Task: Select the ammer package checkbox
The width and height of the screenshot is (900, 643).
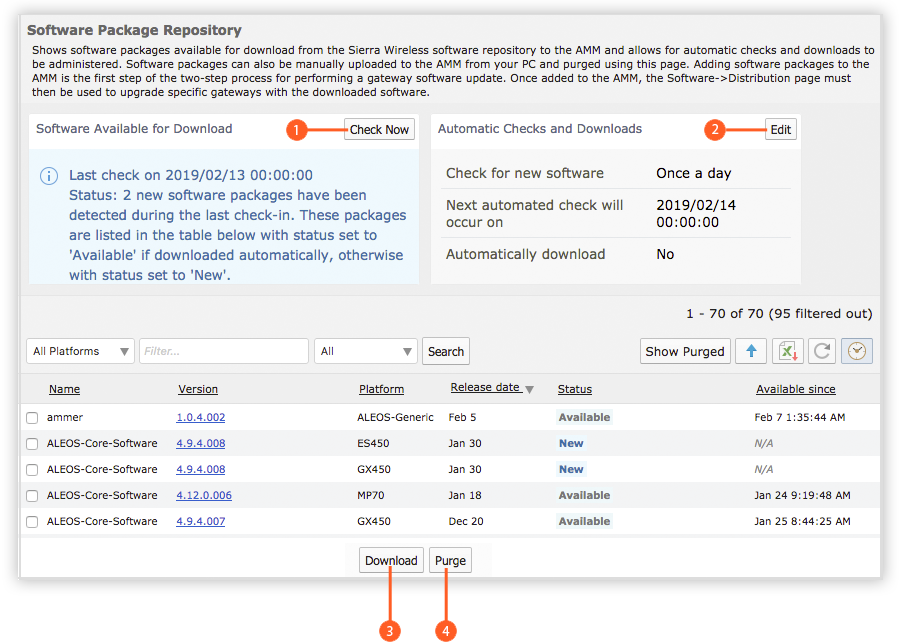Action: pos(32,418)
